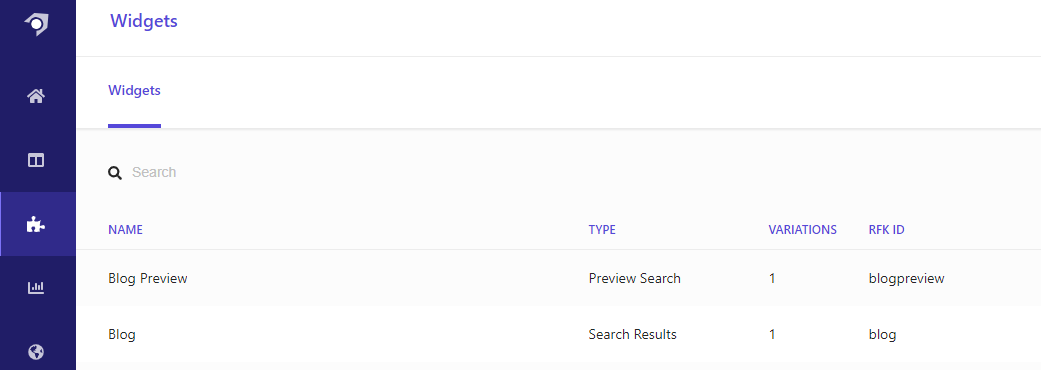Click the blog RFK ID value
Image resolution: width=1041 pixels, height=370 pixels.
(882, 335)
